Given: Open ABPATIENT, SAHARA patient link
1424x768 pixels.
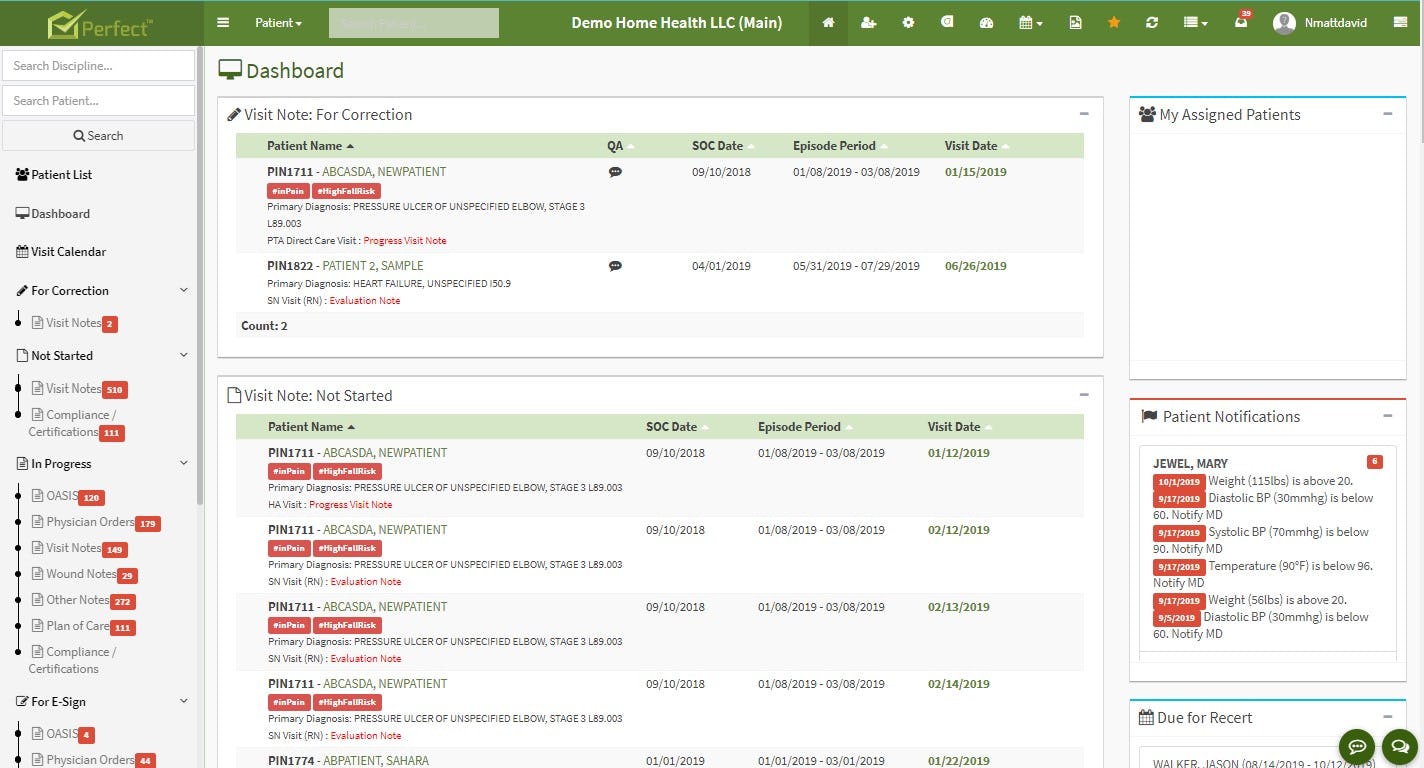Looking at the screenshot, I should [376, 761].
